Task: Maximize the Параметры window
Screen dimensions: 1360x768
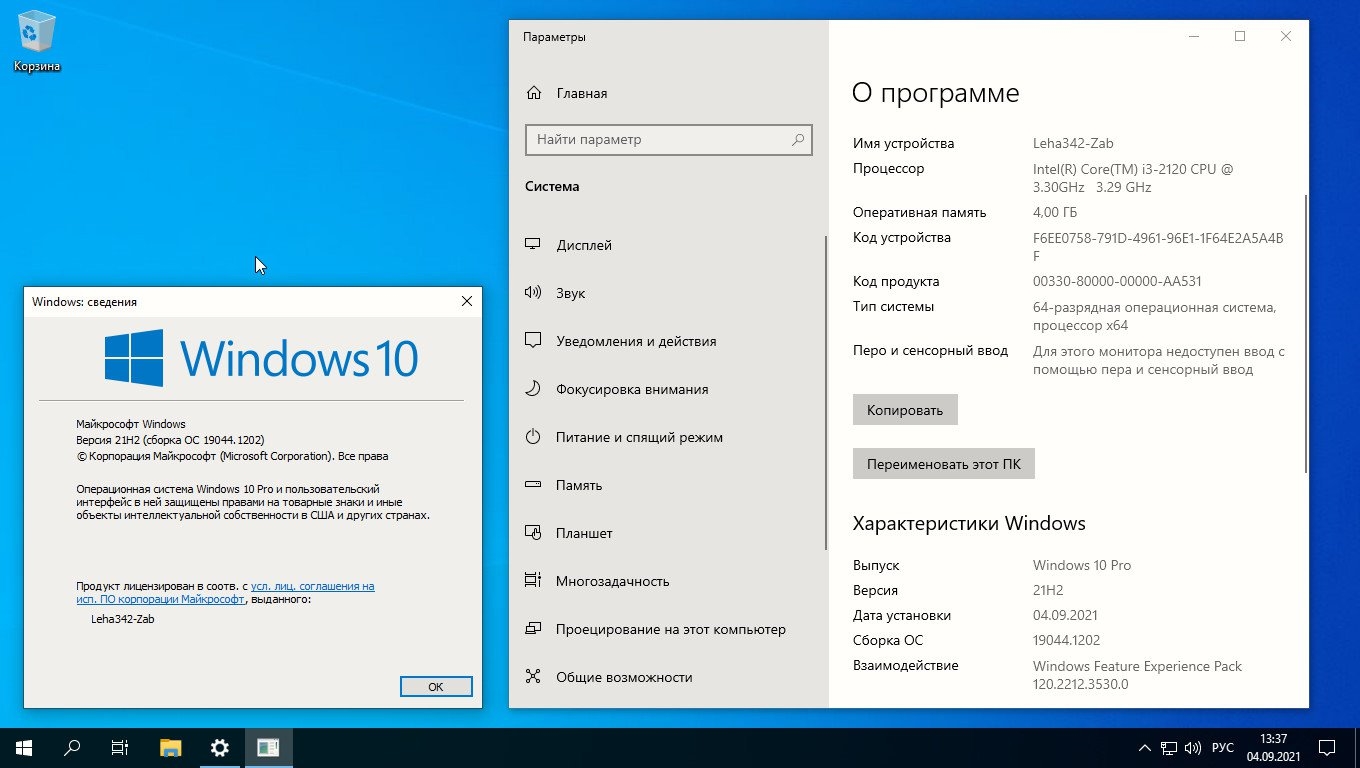Action: [1240, 37]
